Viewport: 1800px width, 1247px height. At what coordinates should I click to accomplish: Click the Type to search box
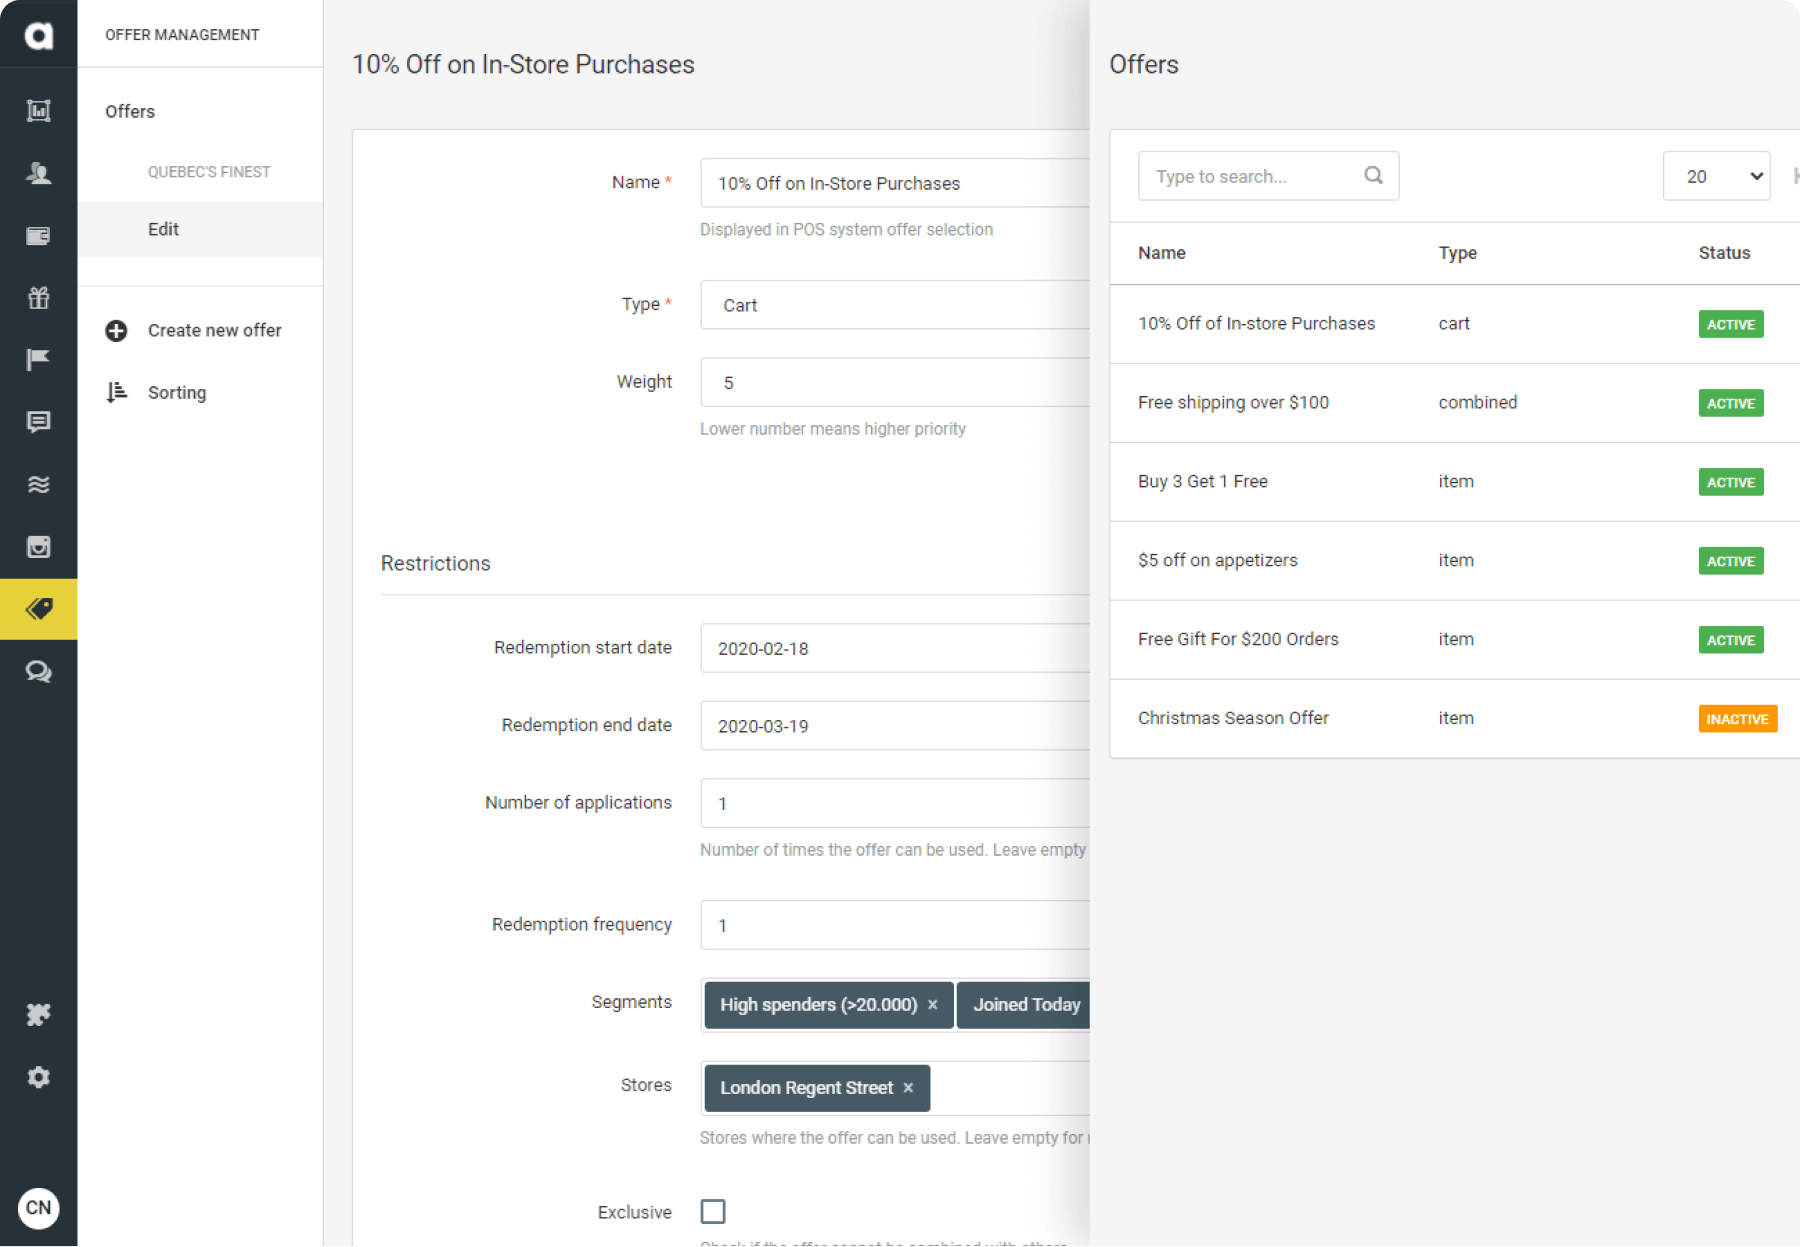[1268, 176]
